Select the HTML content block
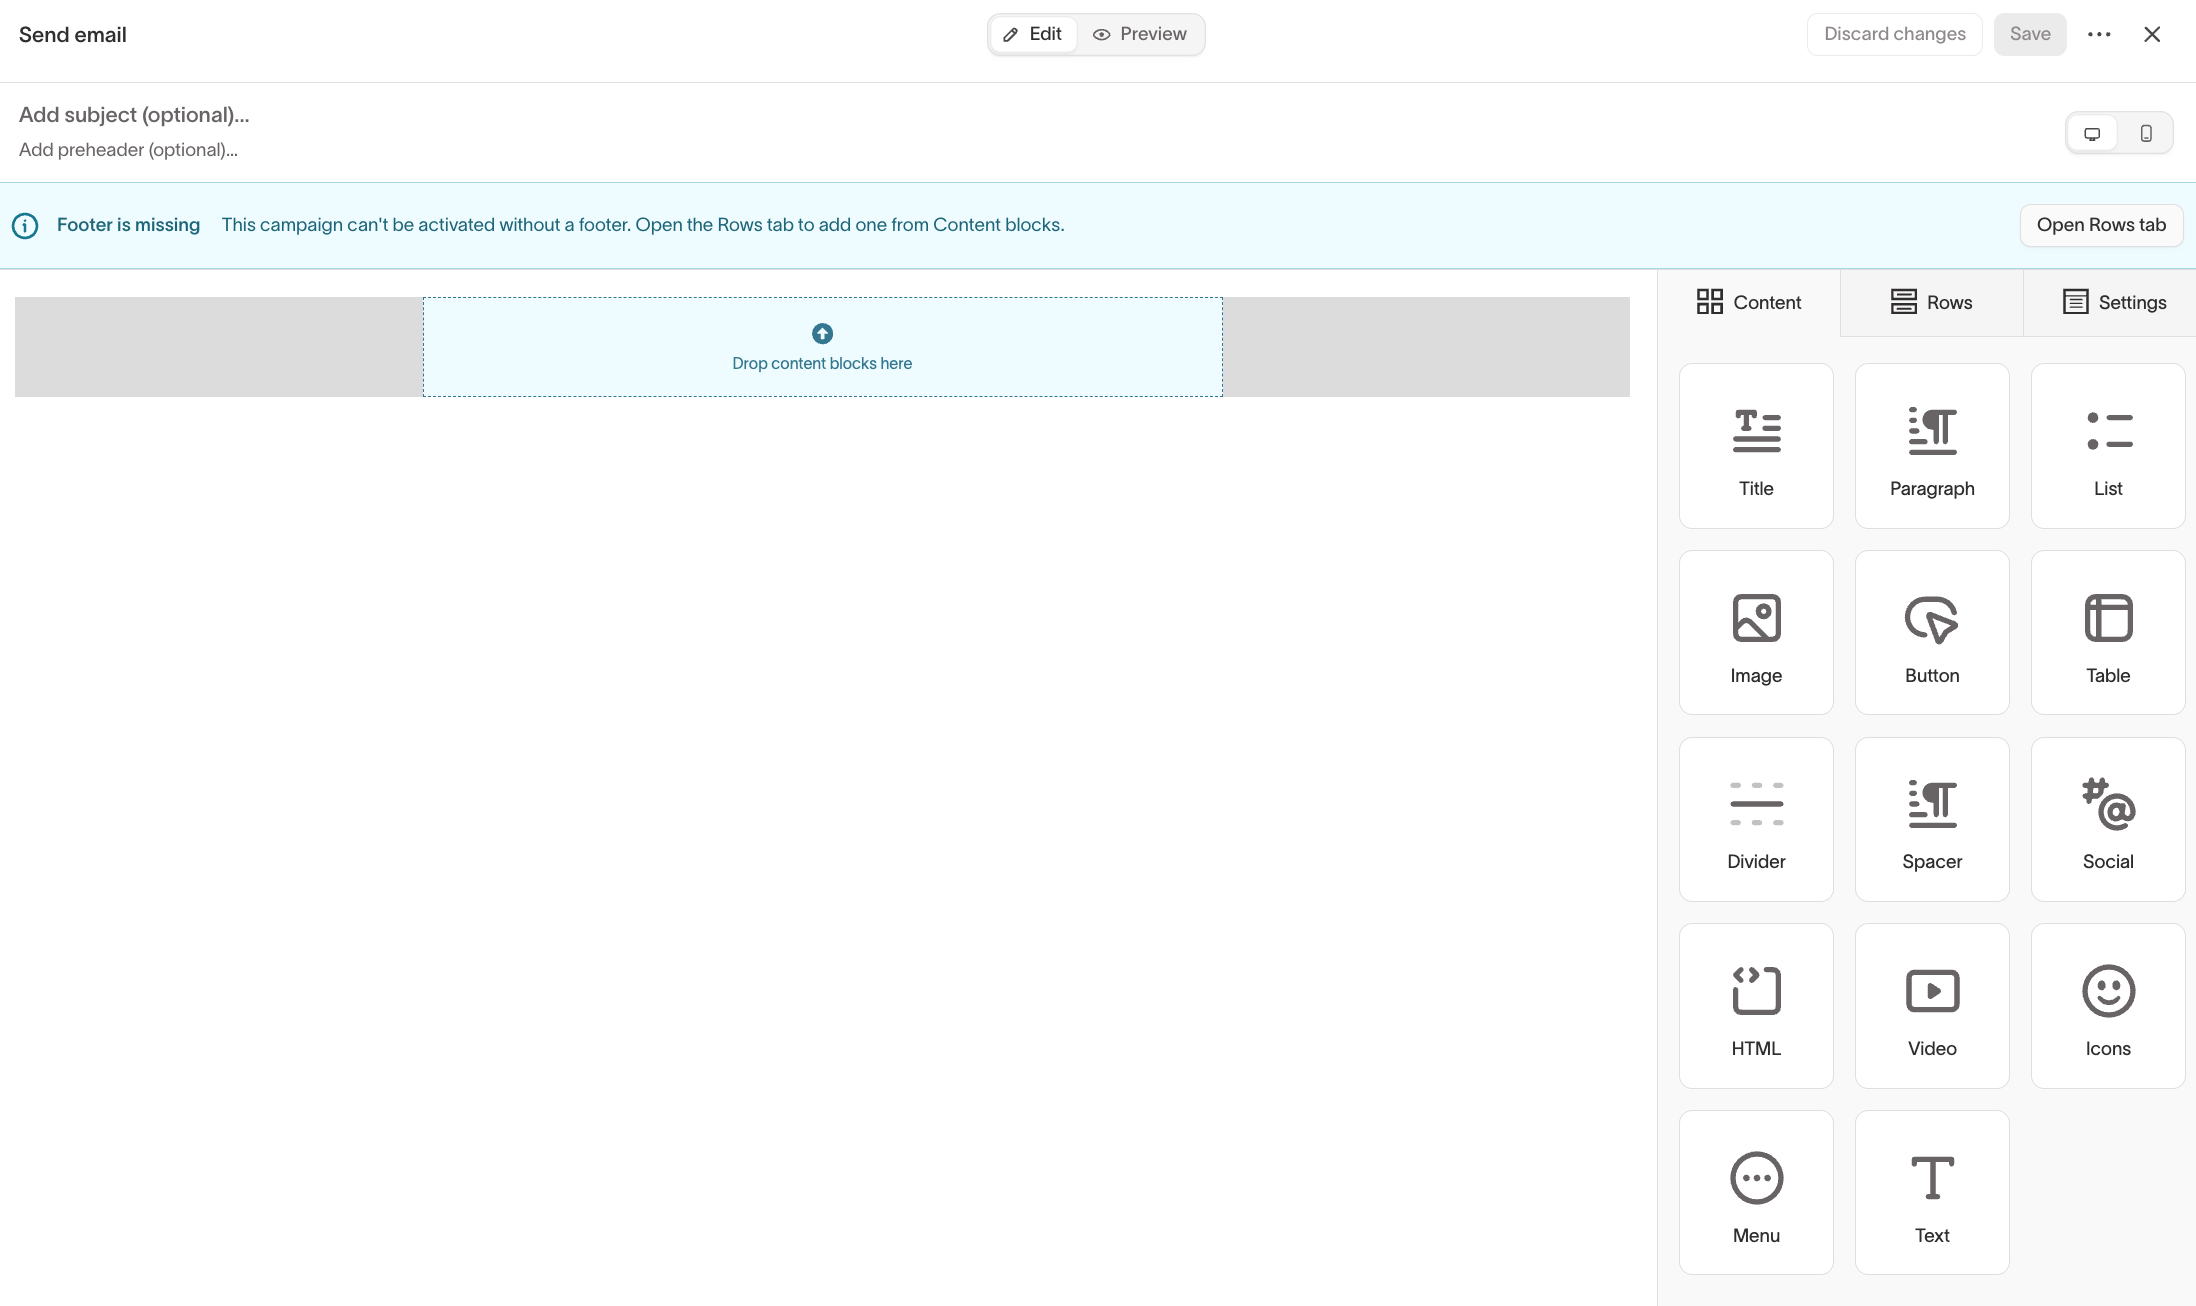 pos(1756,1006)
